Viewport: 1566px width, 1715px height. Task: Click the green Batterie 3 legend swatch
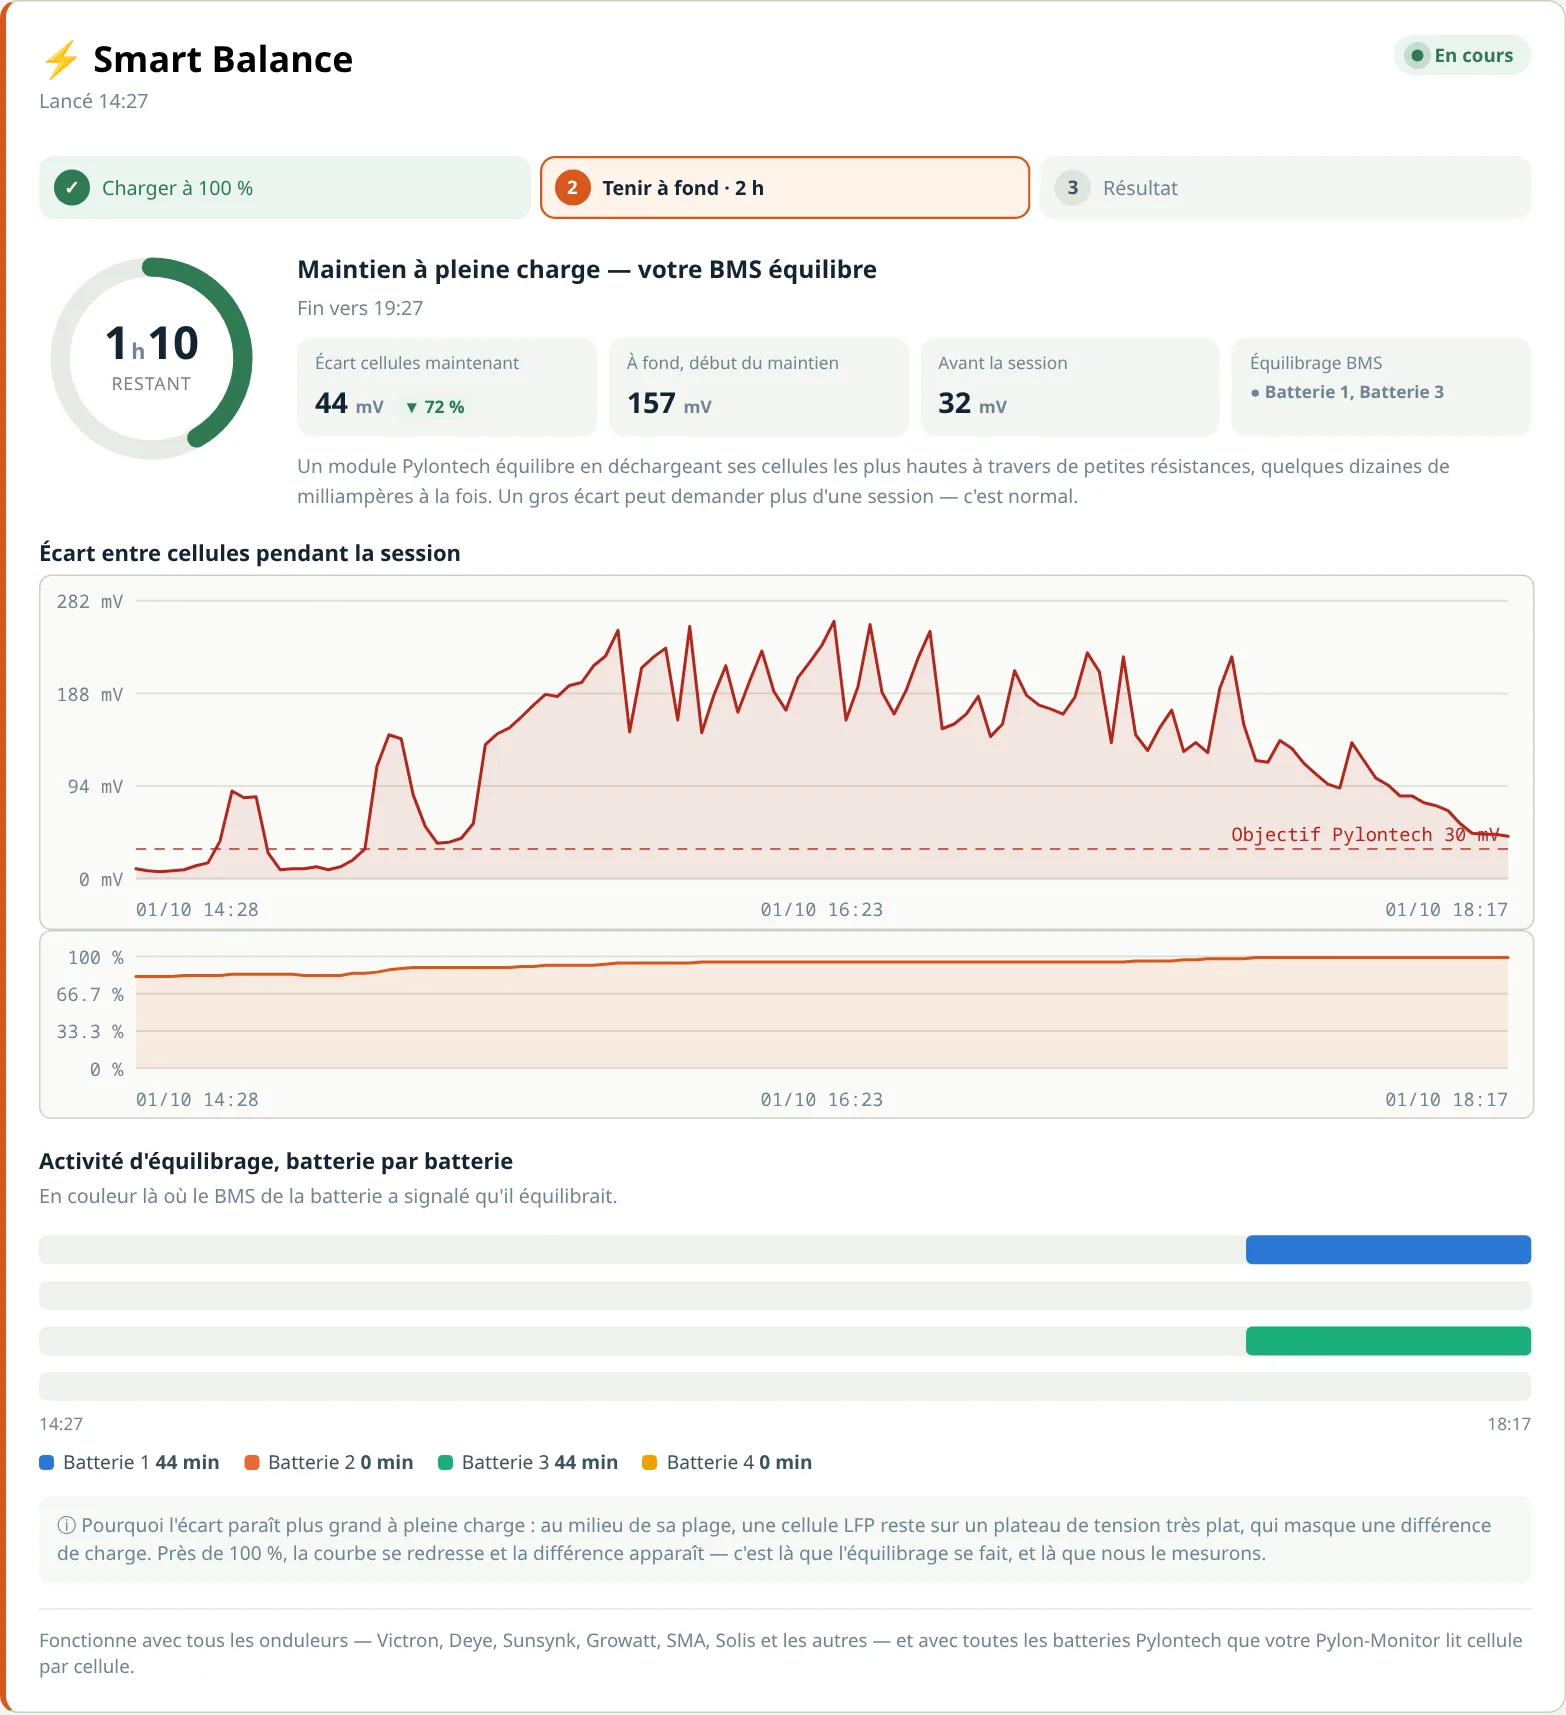[446, 1462]
